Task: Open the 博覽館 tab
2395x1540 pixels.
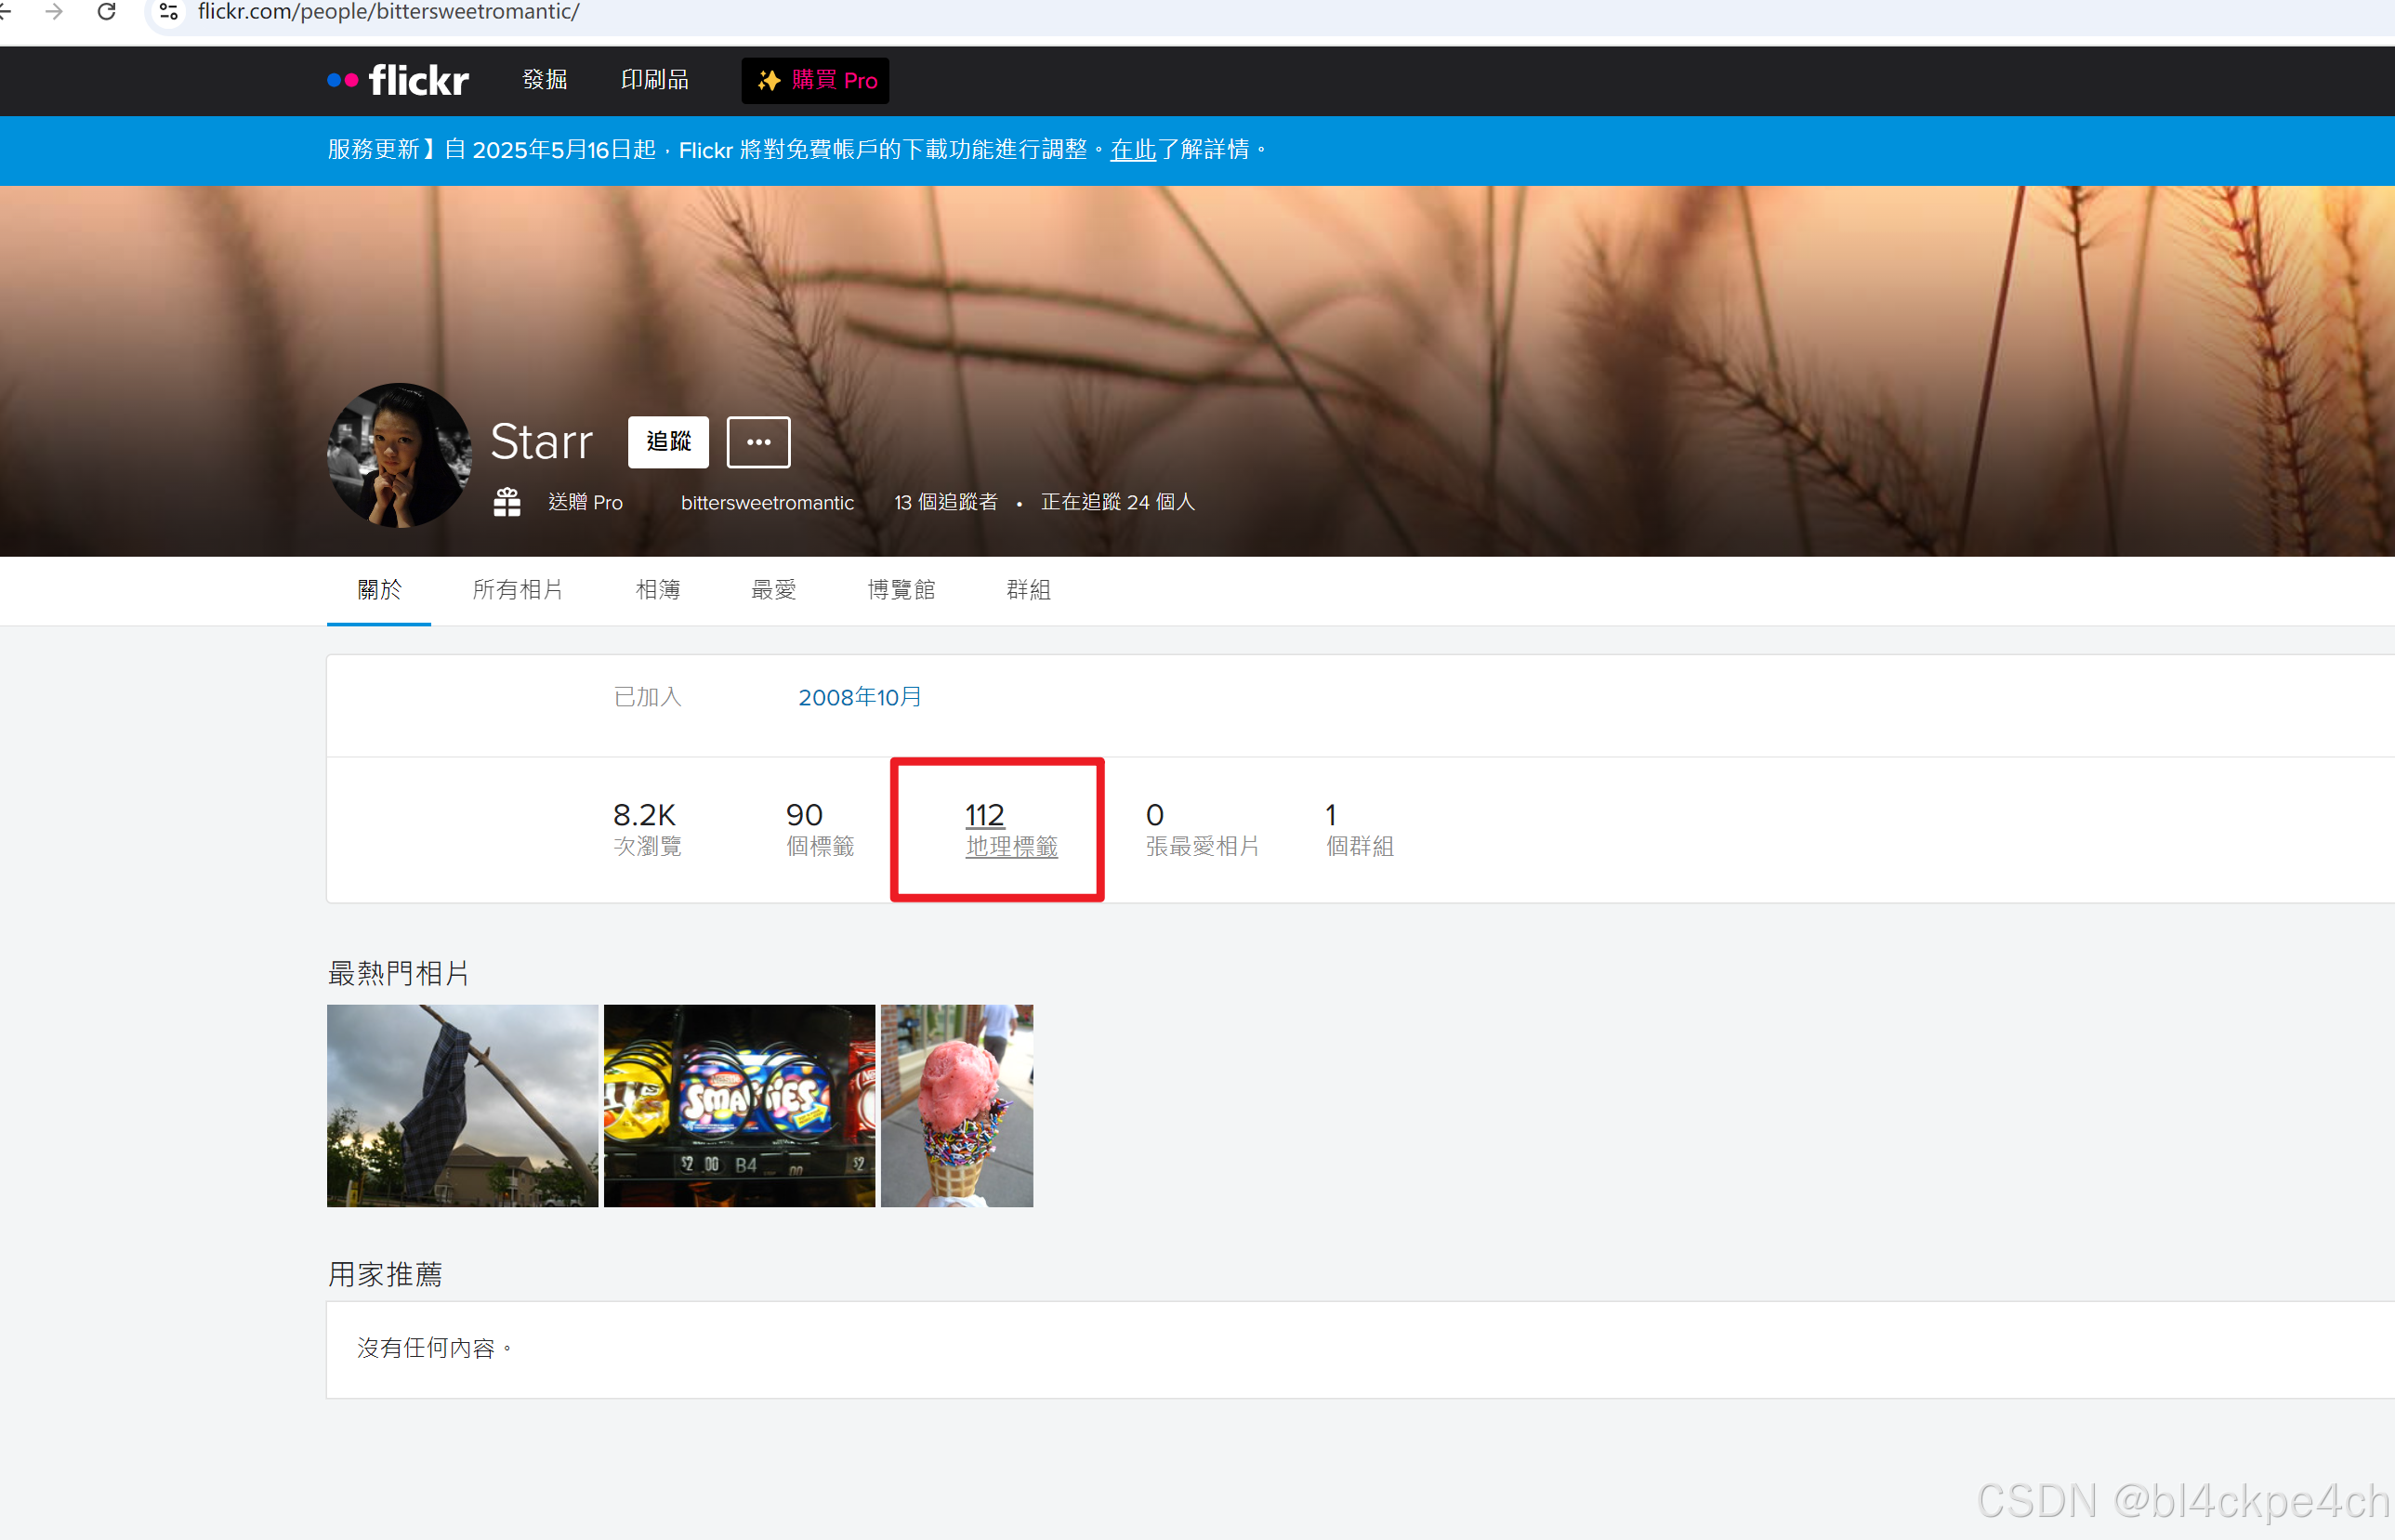Action: click(901, 590)
